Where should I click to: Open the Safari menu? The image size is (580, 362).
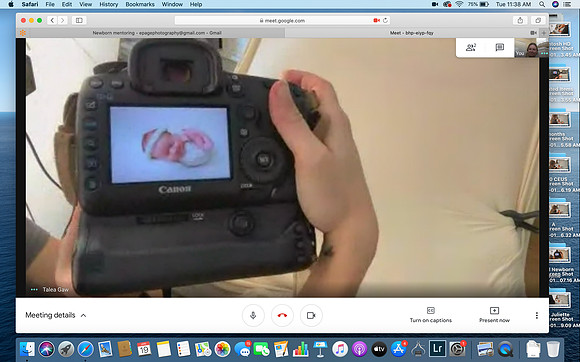coord(30,4)
